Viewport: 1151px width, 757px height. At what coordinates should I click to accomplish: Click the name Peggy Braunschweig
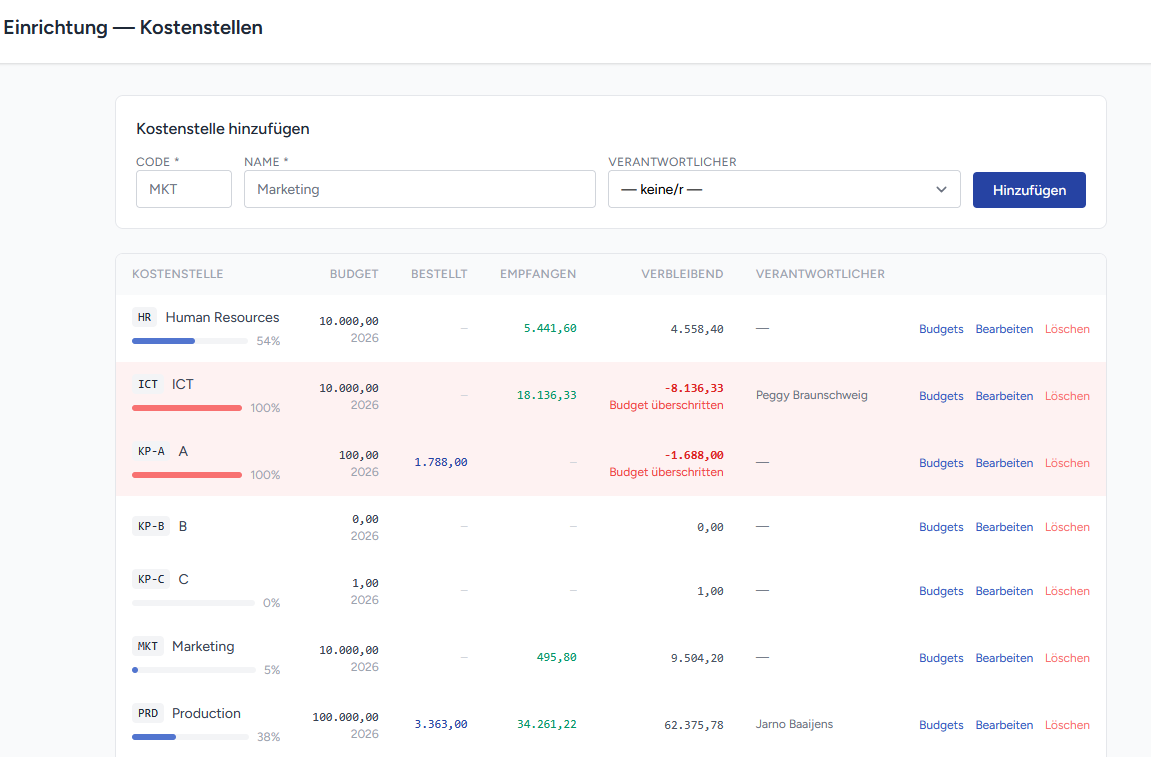(812, 395)
